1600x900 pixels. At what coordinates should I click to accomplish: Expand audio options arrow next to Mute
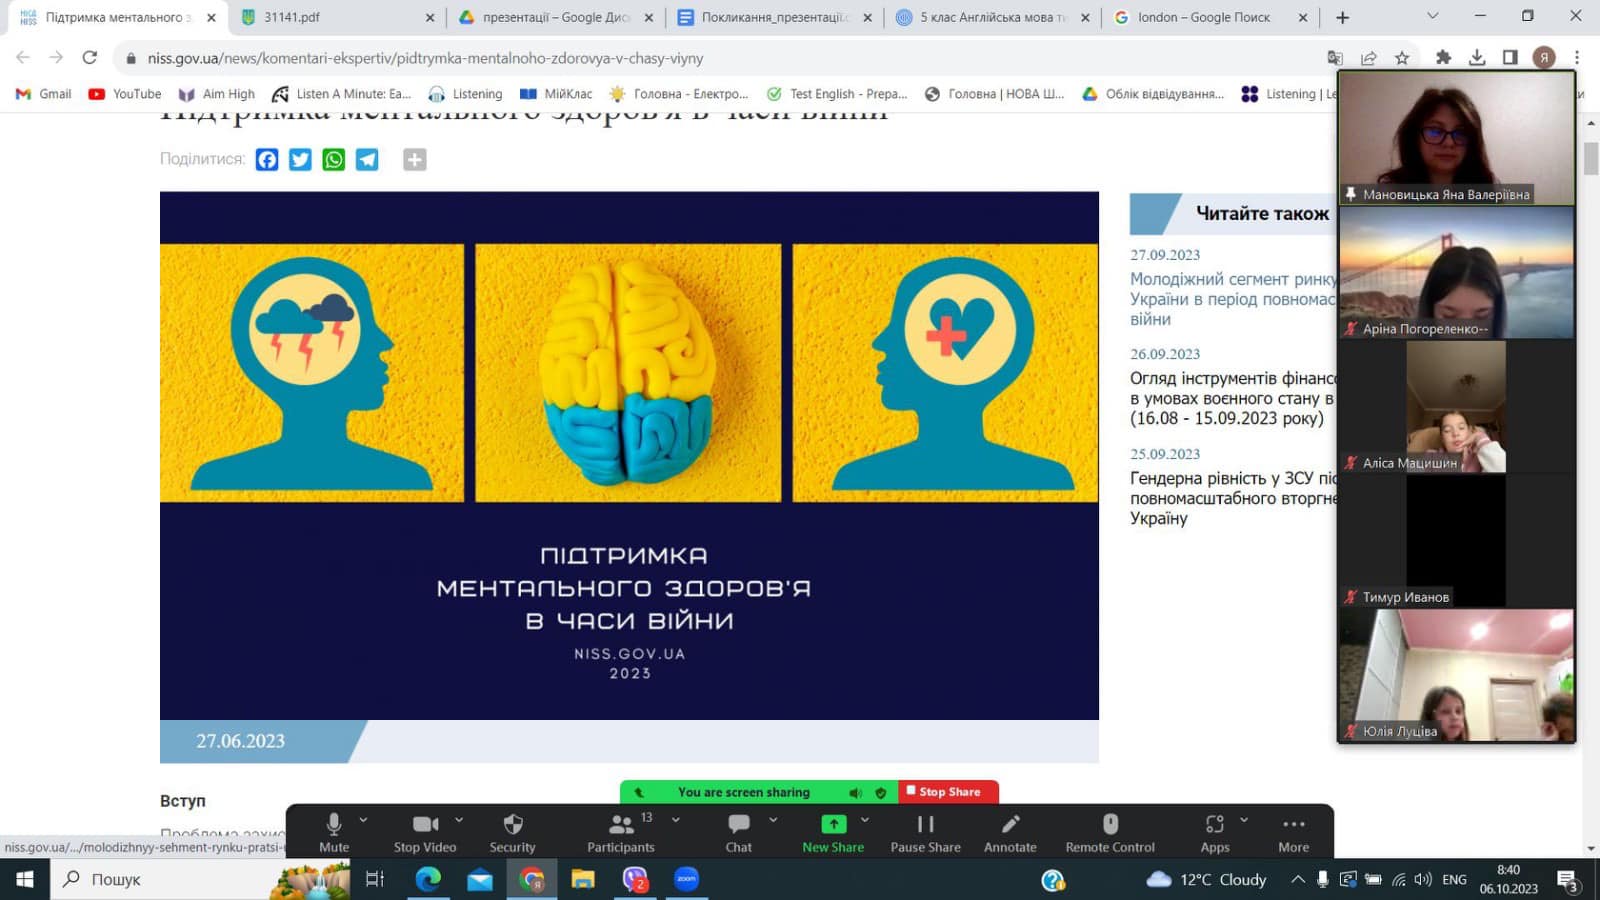click(363, 820)
